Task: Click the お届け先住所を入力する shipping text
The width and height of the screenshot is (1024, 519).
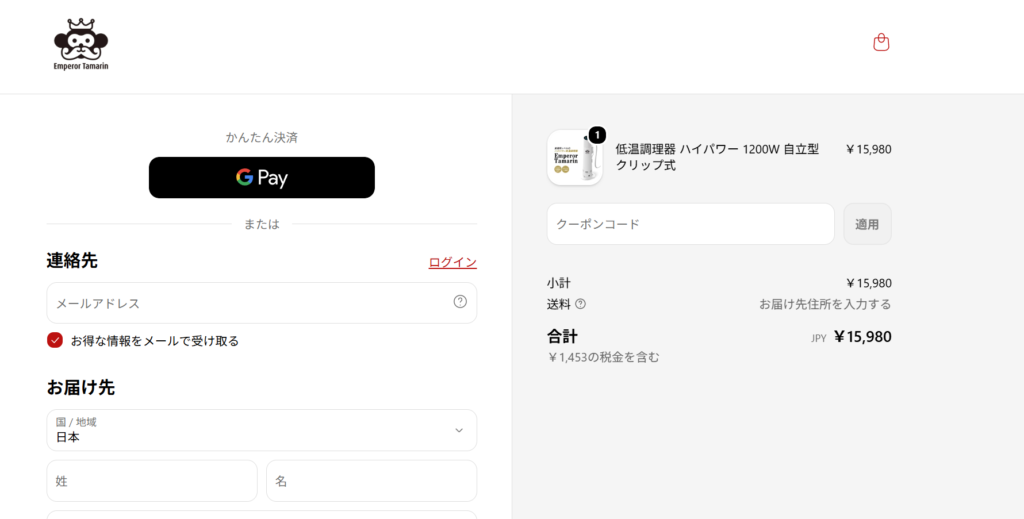Action: [825, 304]
